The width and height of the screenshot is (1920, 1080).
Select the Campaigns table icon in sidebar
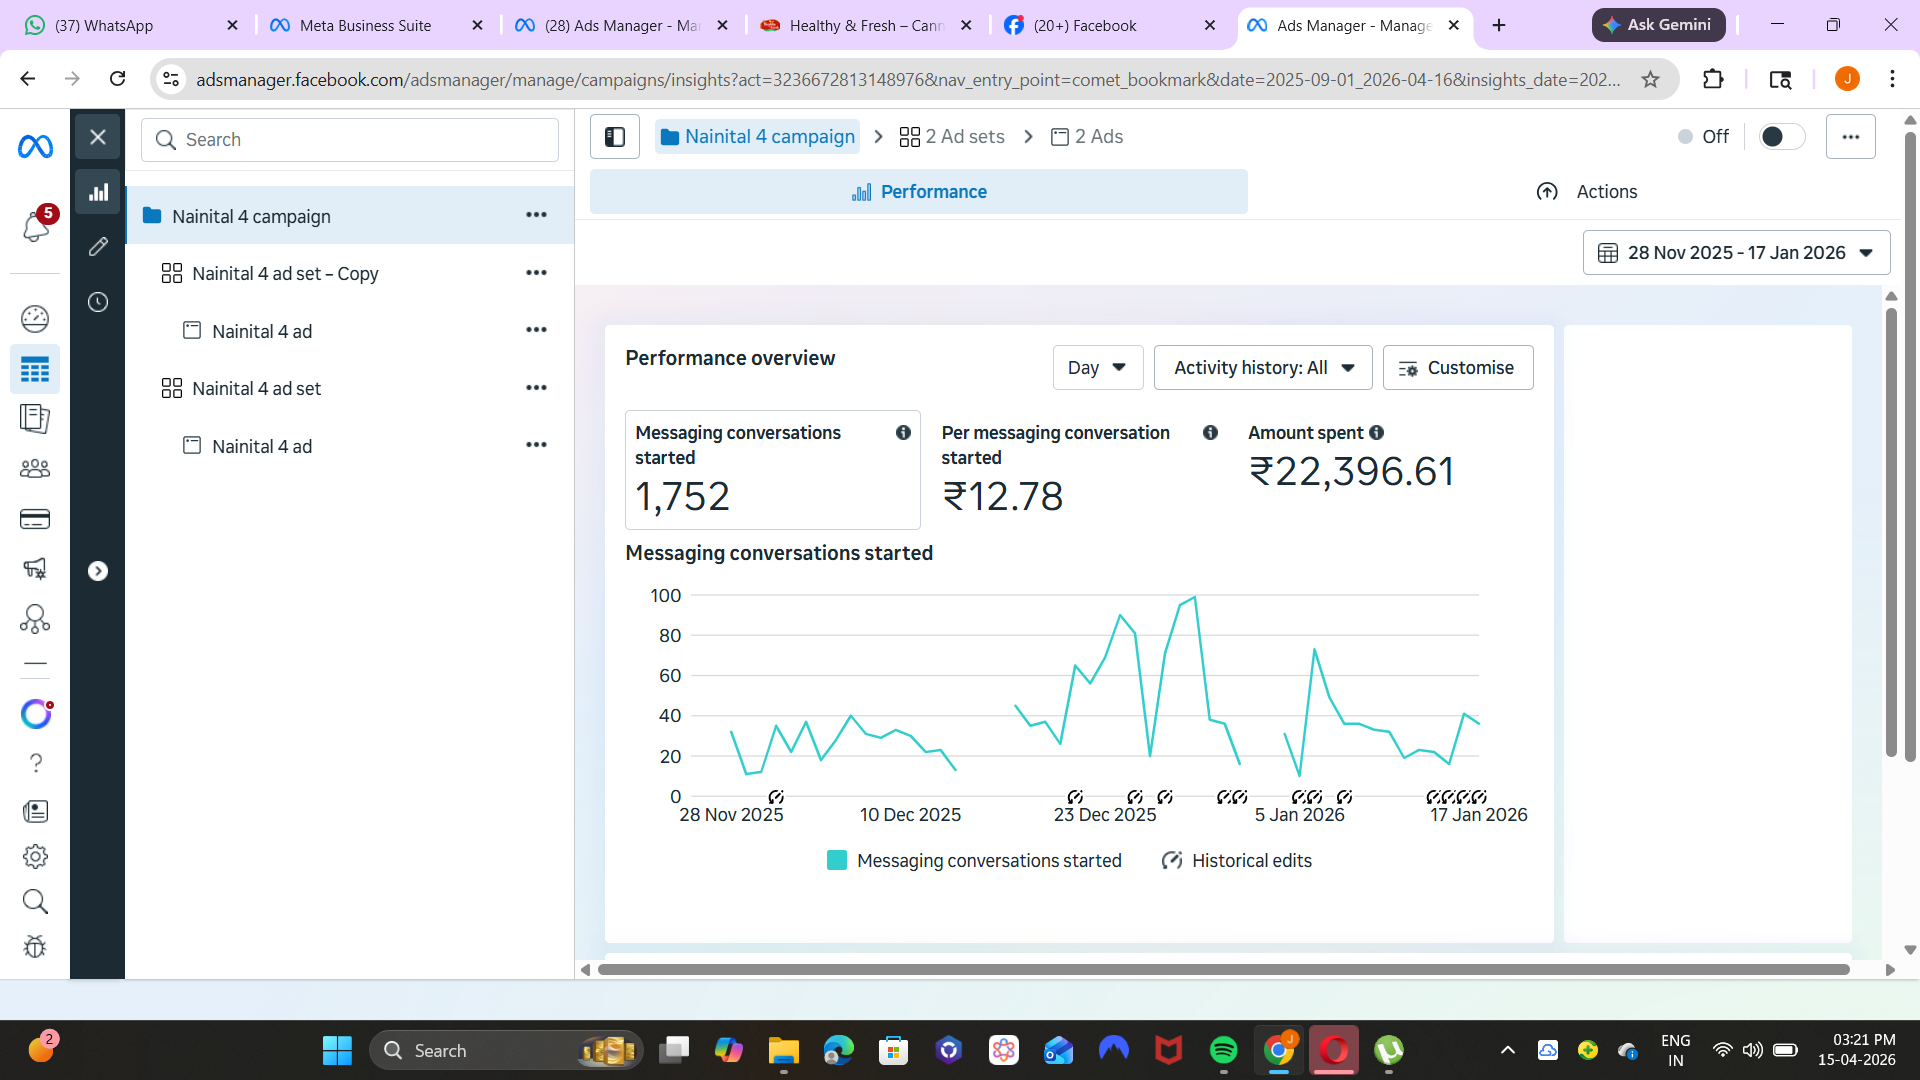click(x=35, y=370)
